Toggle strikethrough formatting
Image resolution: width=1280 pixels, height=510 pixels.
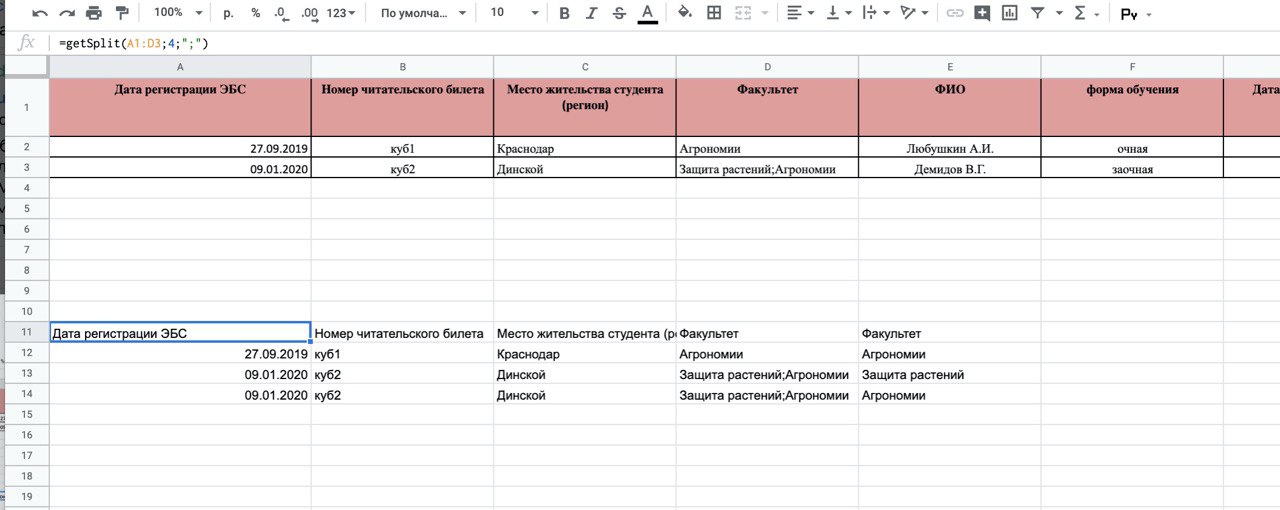[619, 13]
